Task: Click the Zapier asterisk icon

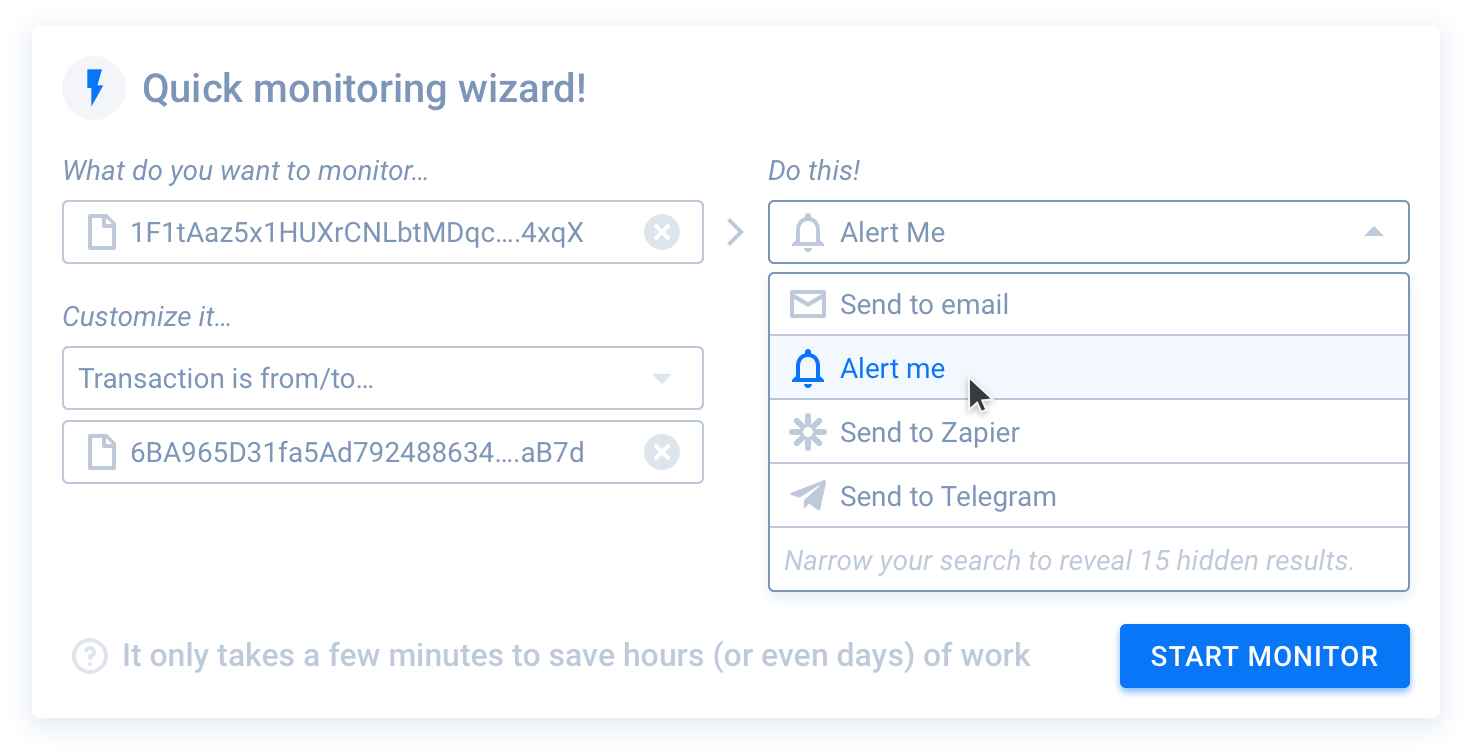Action: click(x=807, y=432)
